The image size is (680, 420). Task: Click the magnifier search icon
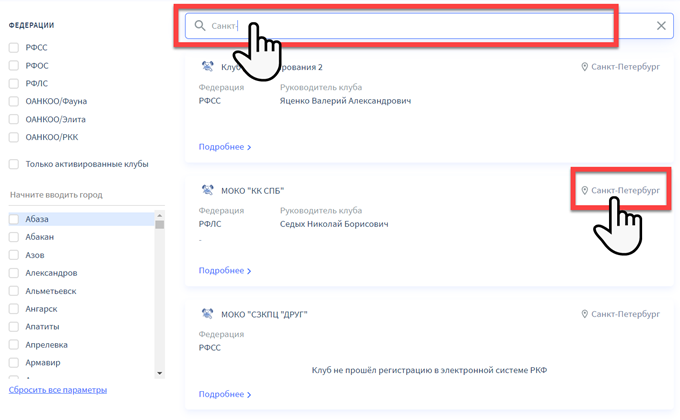tap(200, 26)
